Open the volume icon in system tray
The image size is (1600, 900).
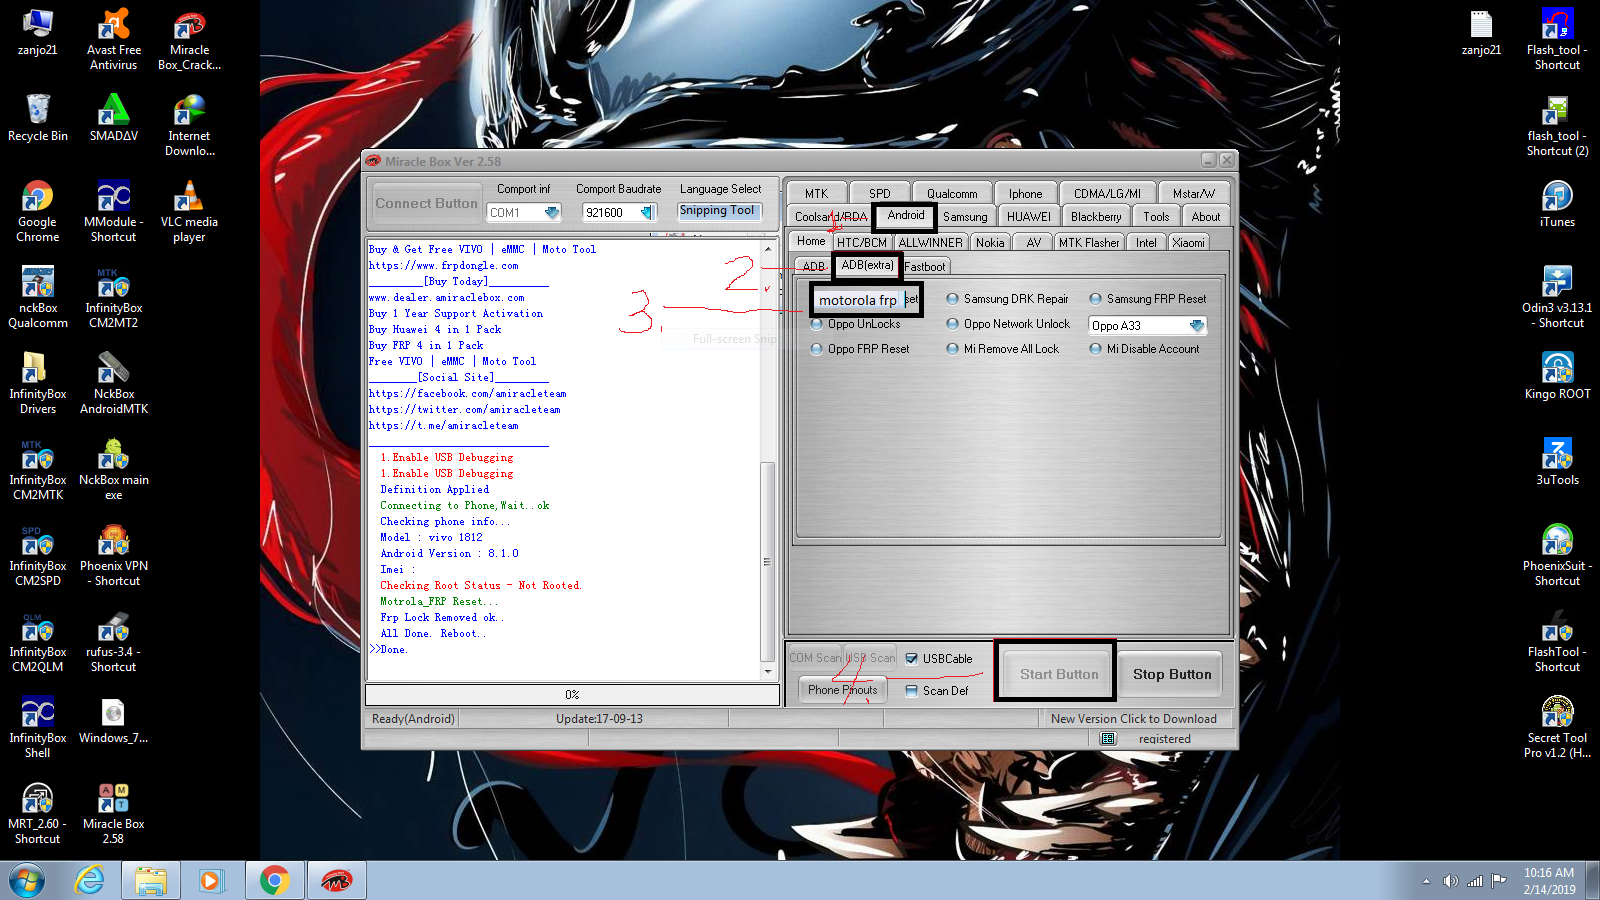point(1450,881)
